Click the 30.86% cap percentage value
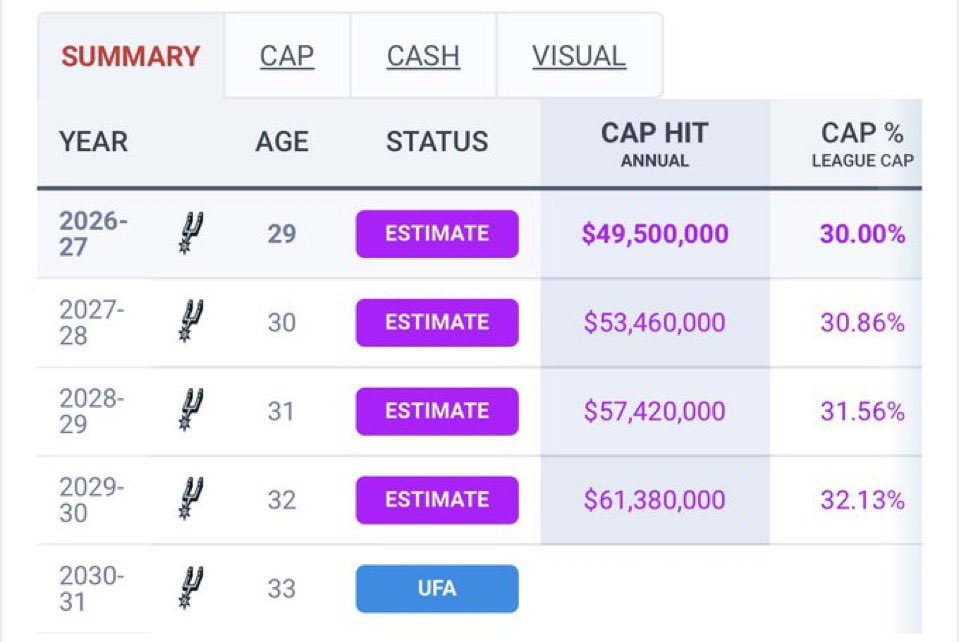The width and height of the screenshot is (959, 642). (x=862, y=322)
